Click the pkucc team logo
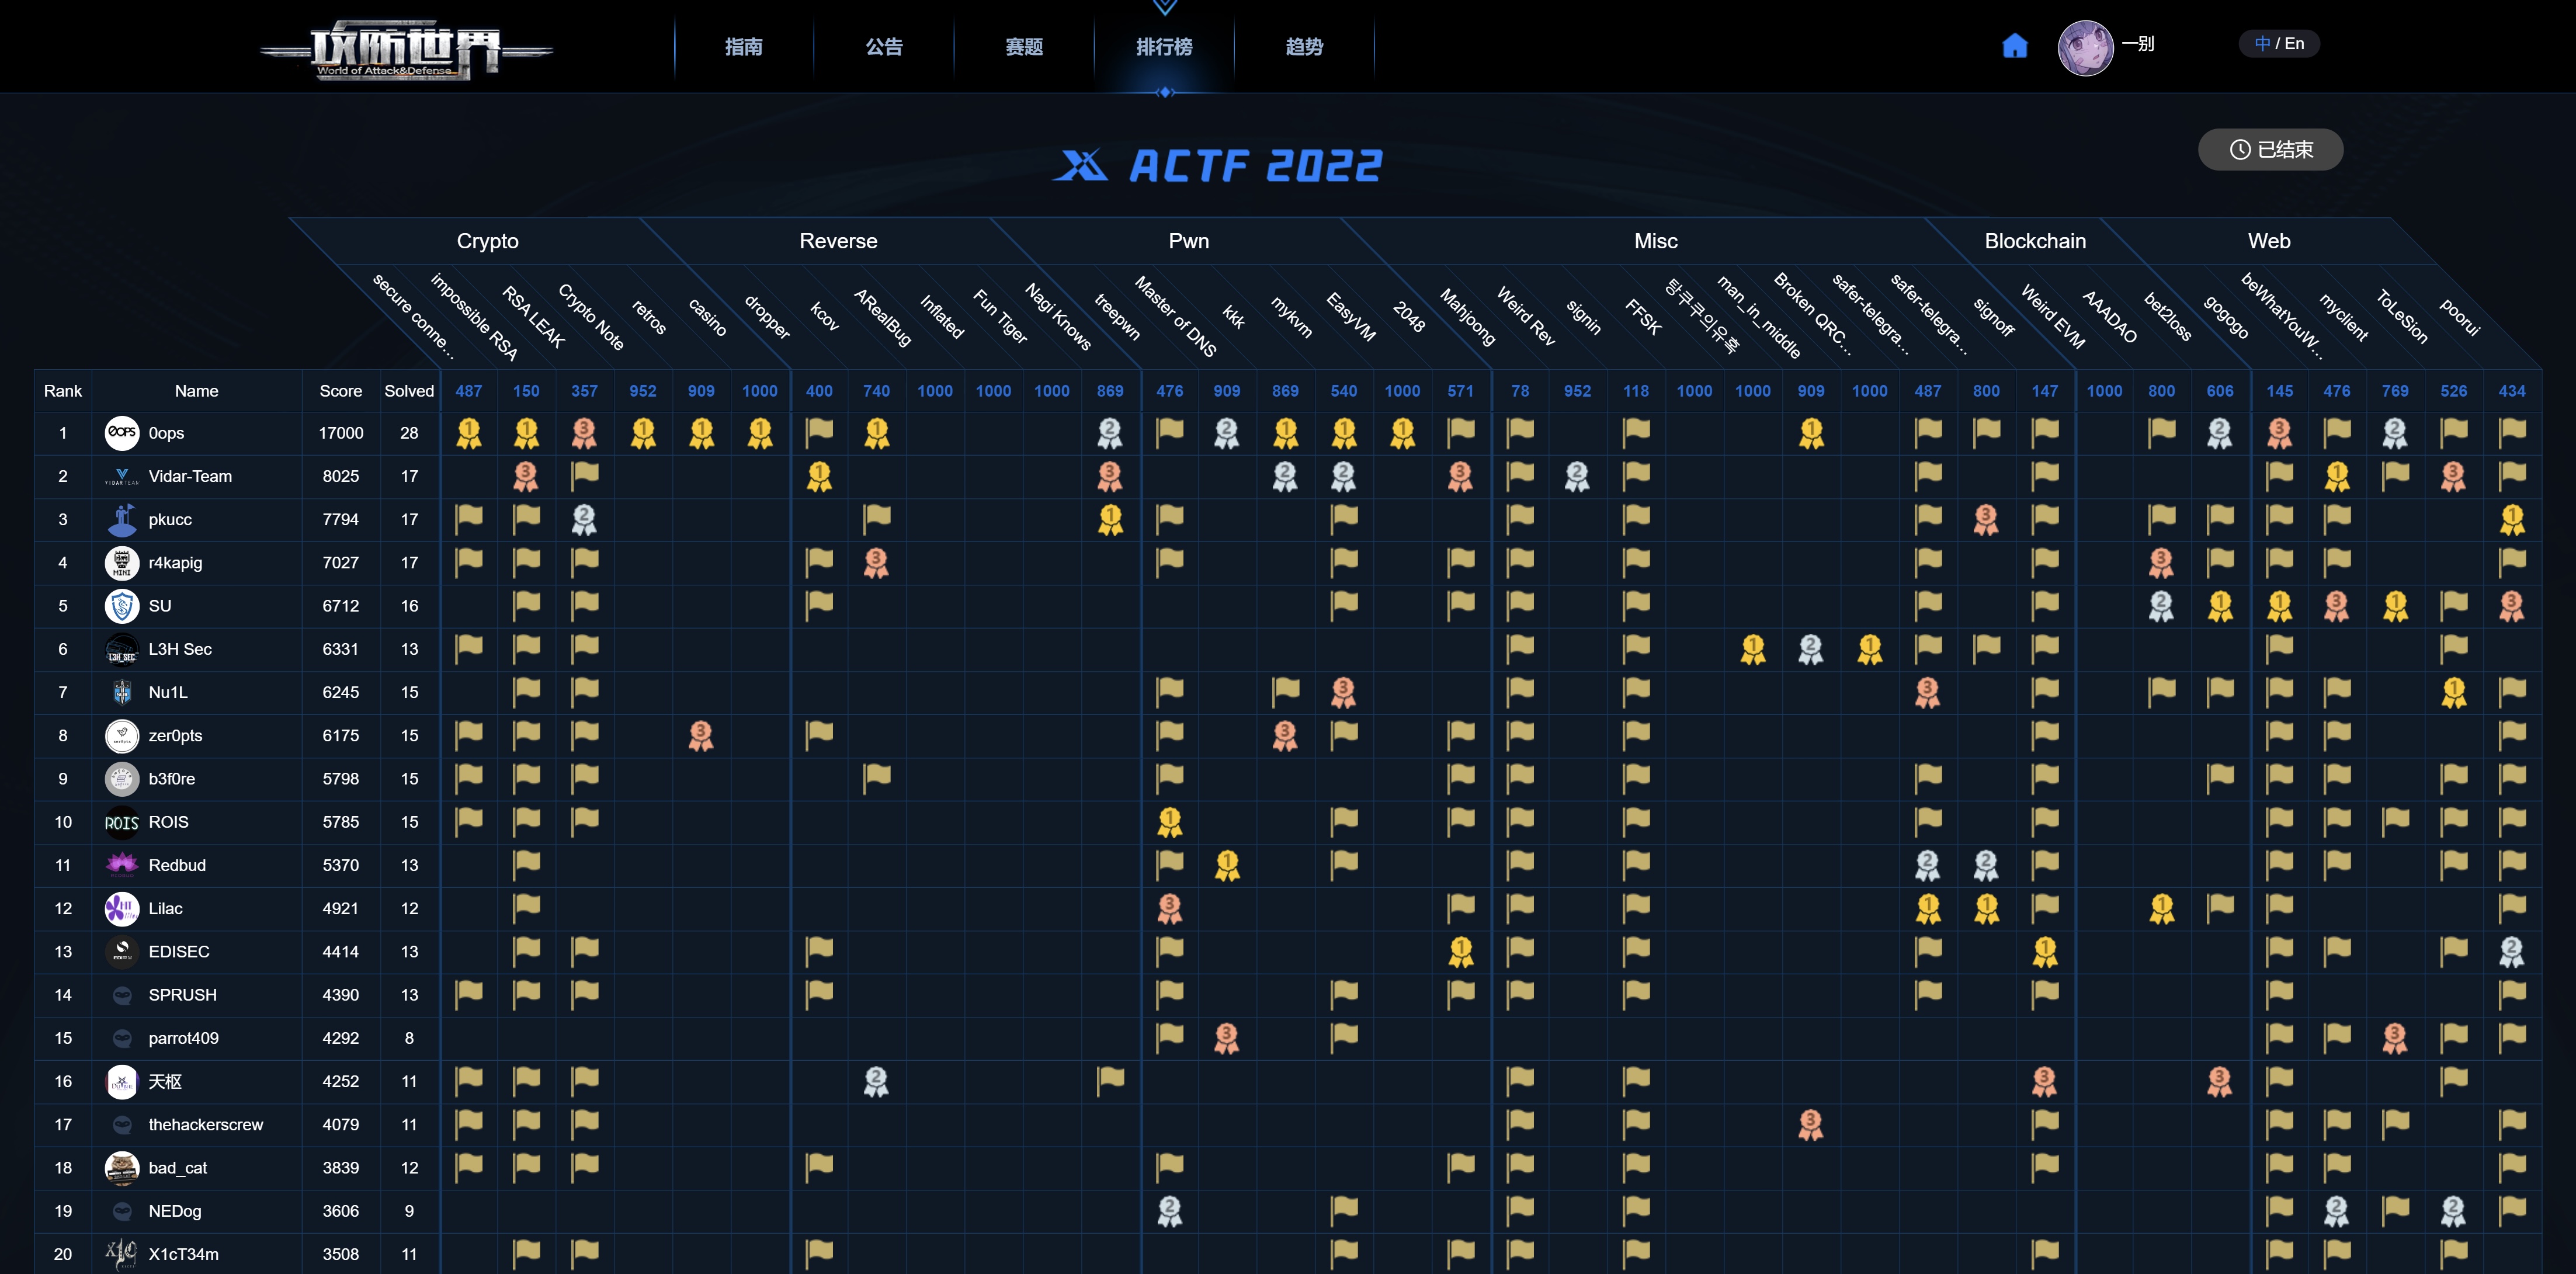This screenshot has width=2576, height=1274. (x=121, y=519)
